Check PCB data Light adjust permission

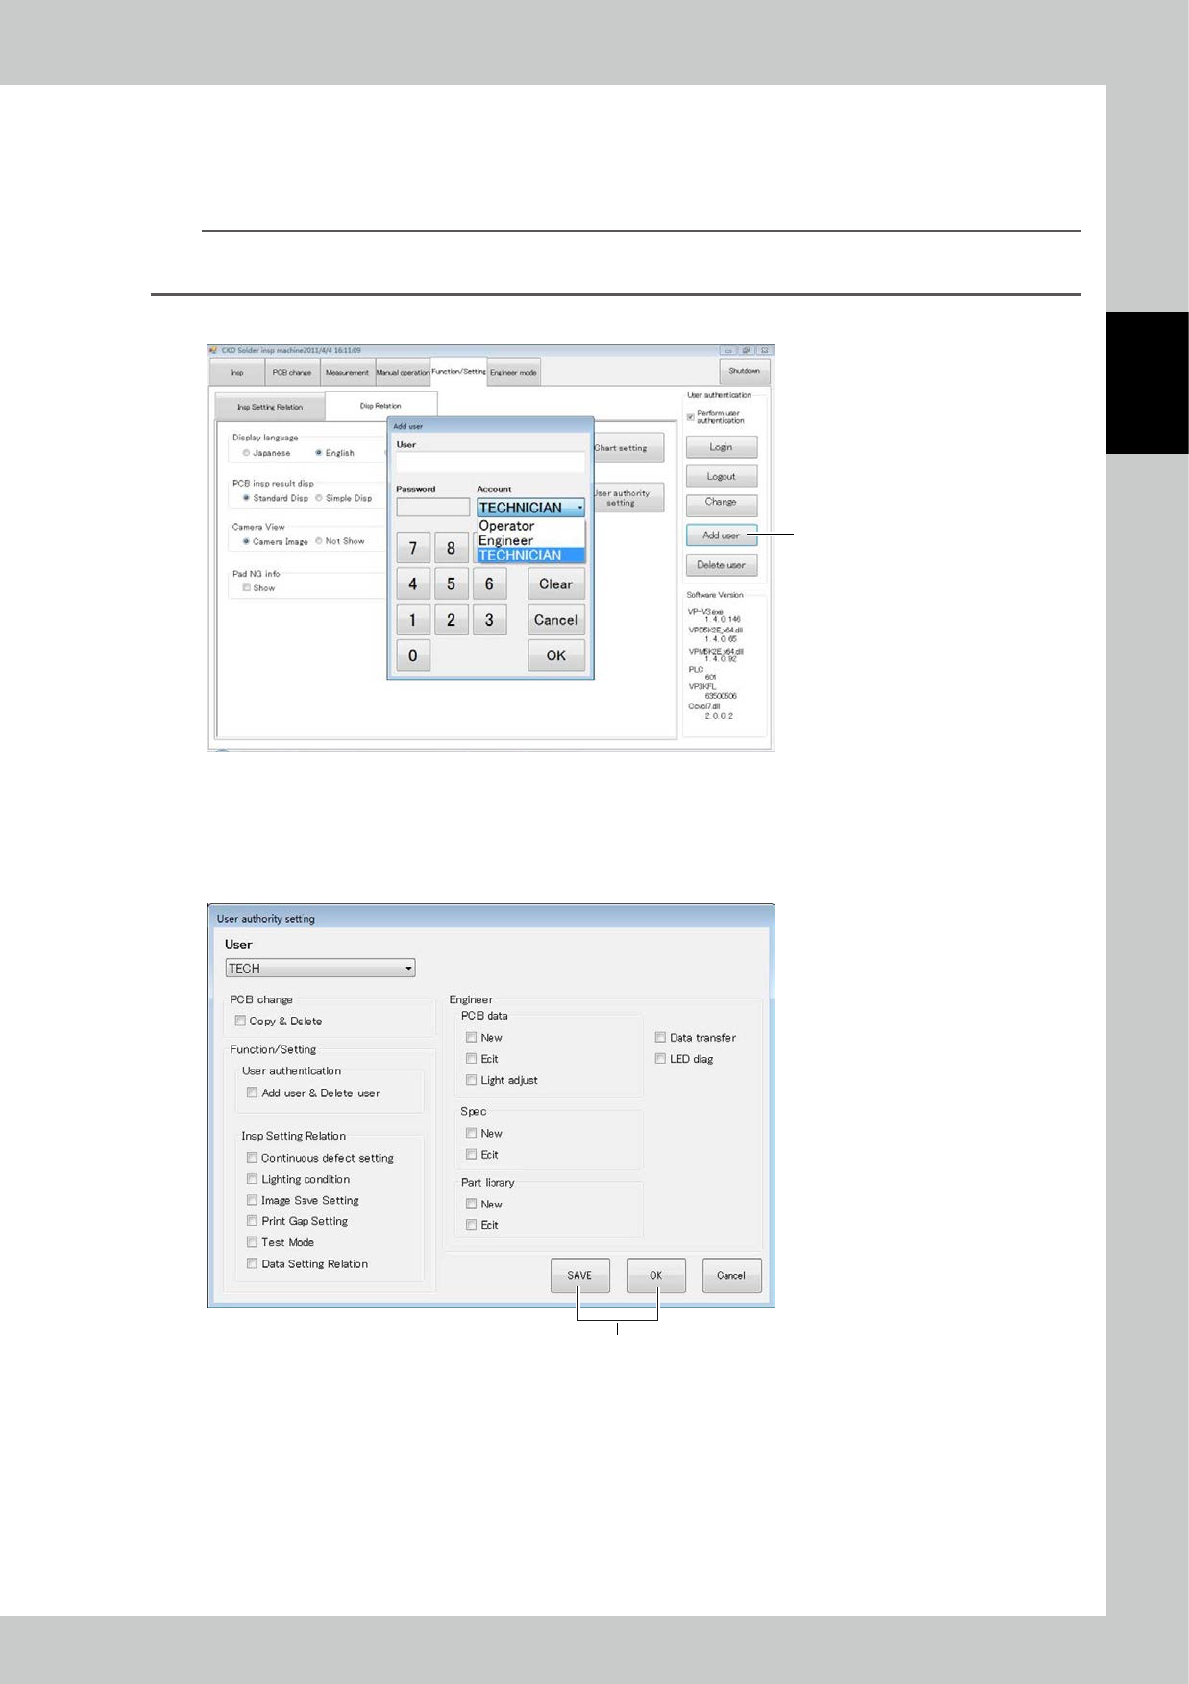(x=471, y=1080)
